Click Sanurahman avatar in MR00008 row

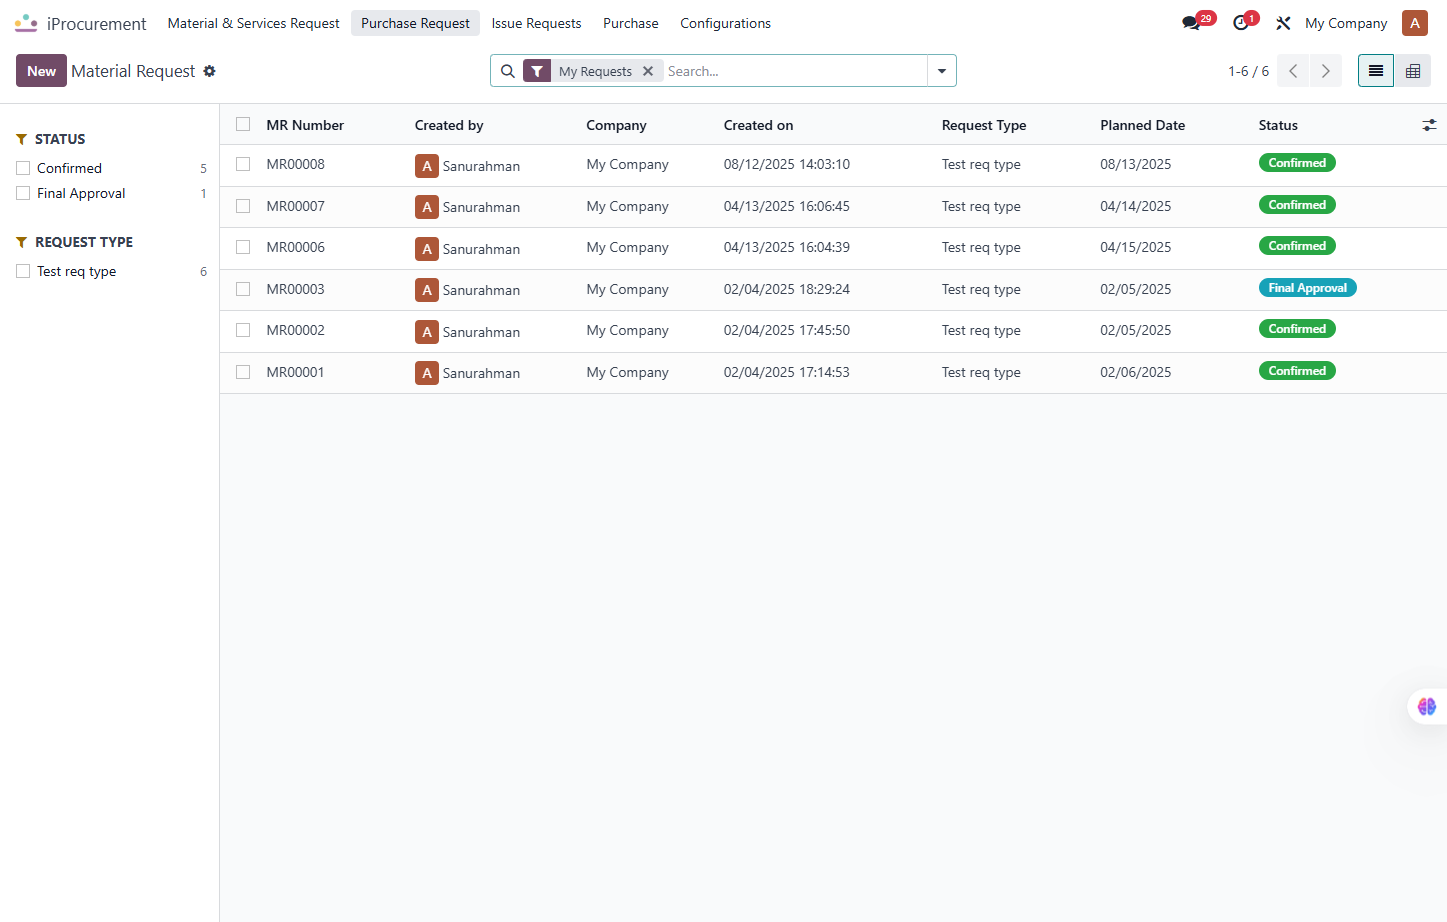pos(427,166)
